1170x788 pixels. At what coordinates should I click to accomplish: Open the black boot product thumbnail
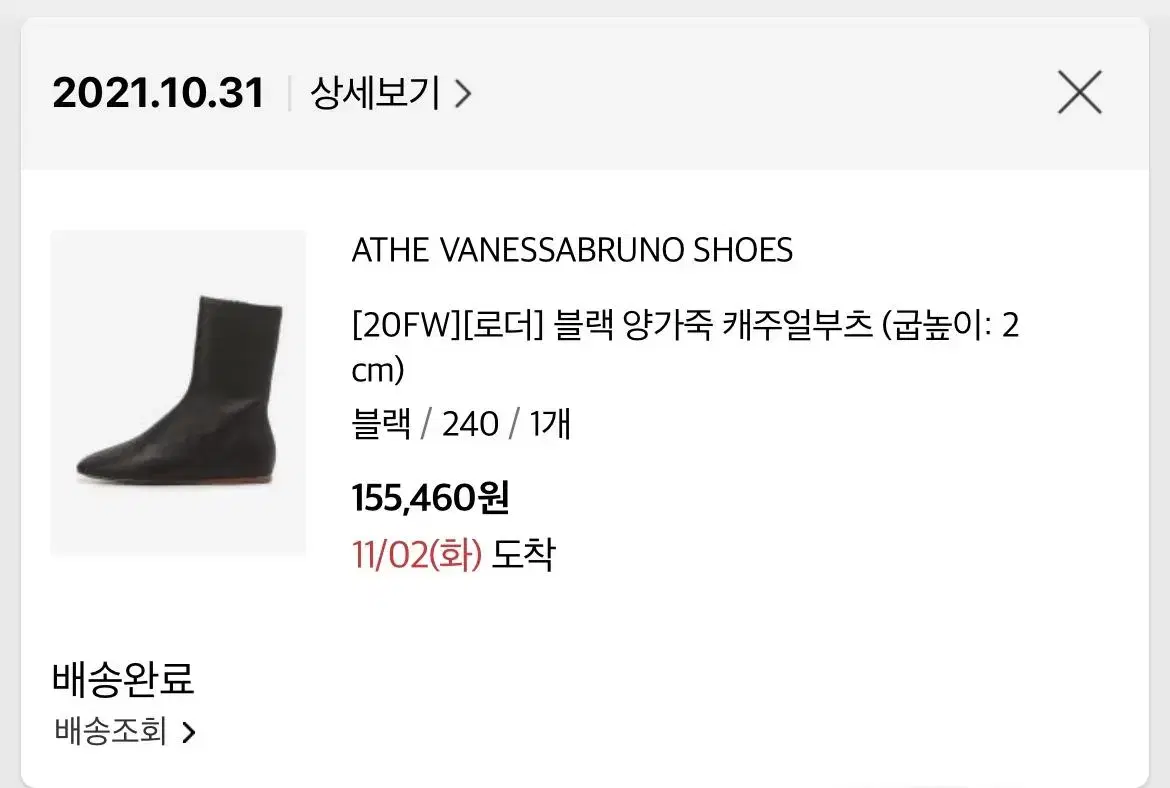tap(178, 393)
